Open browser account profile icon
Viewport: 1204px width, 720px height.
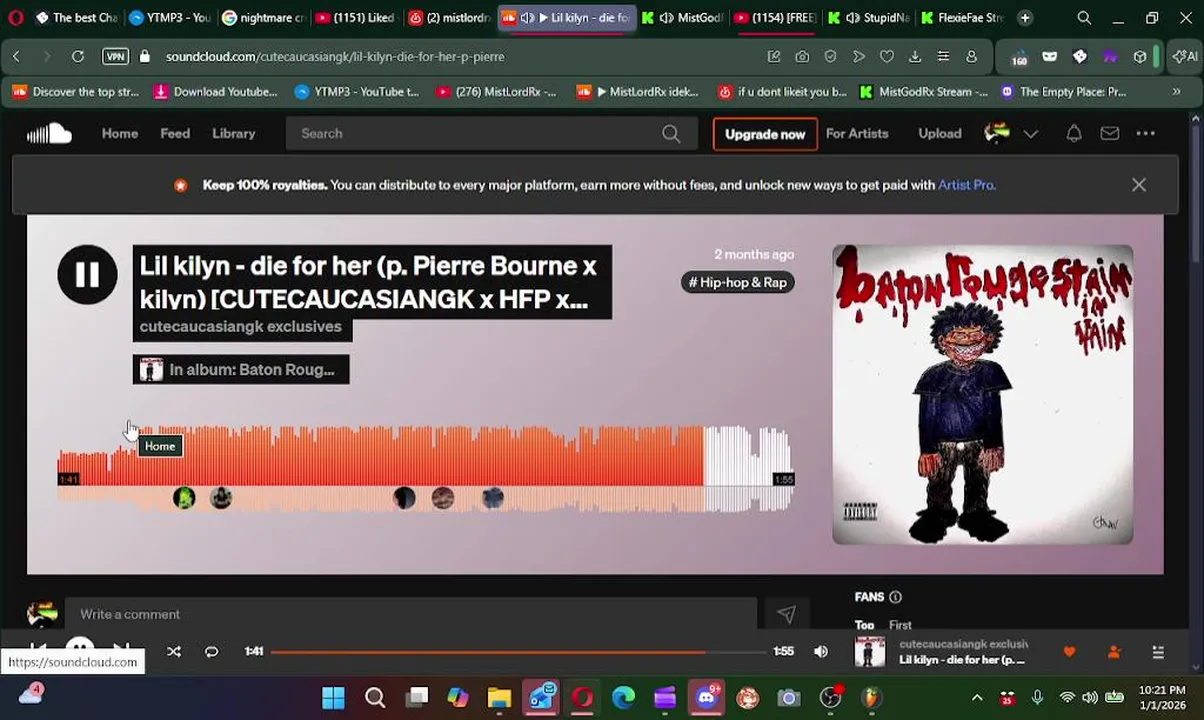click(x=971, y=57)
